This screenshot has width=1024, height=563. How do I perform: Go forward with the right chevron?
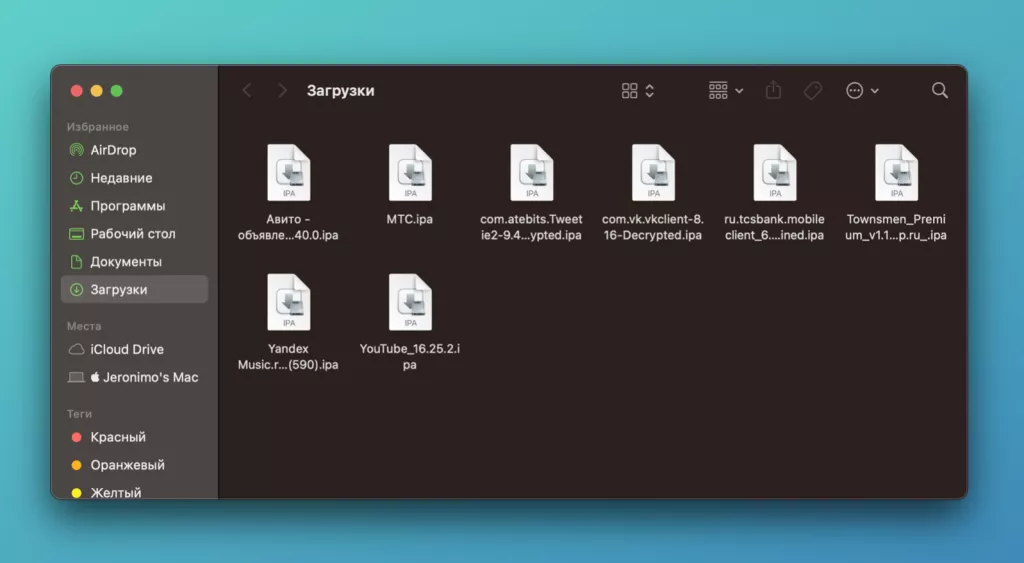point(282,90)
